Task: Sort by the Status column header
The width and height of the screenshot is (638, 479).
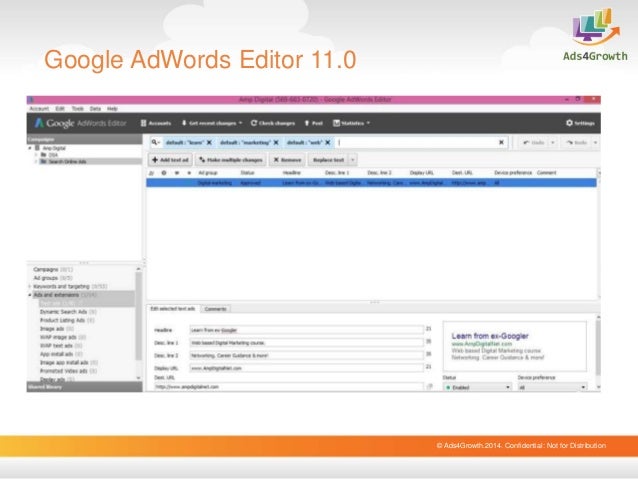Action: pos(247,173)
